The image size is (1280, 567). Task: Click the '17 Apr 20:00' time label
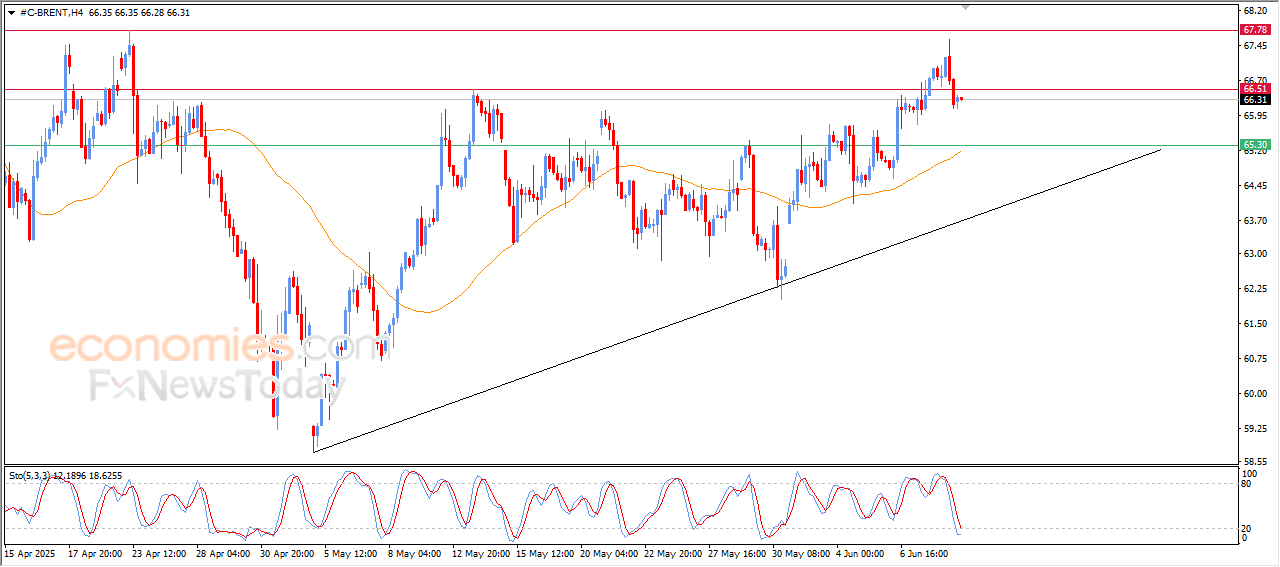tap(95, 552)
